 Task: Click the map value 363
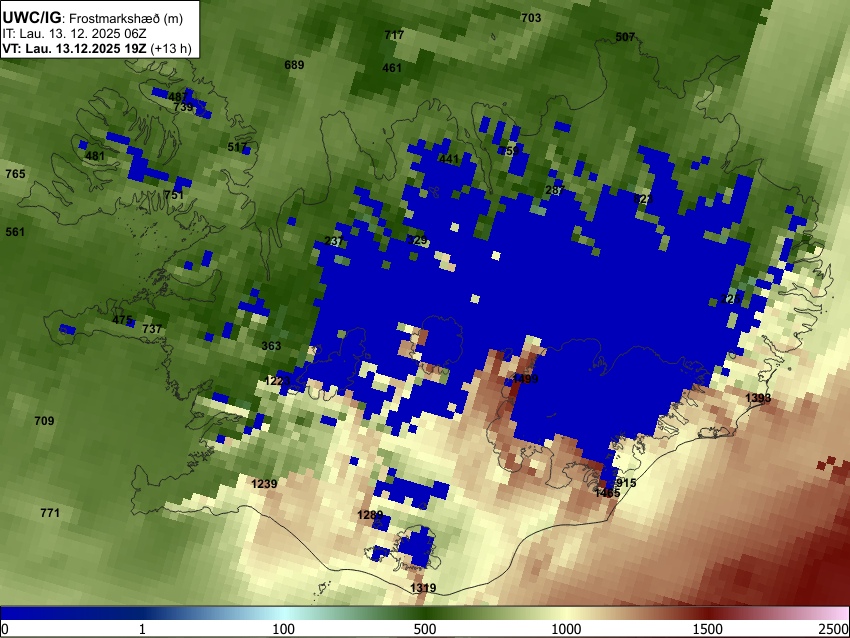click(271, 346)
